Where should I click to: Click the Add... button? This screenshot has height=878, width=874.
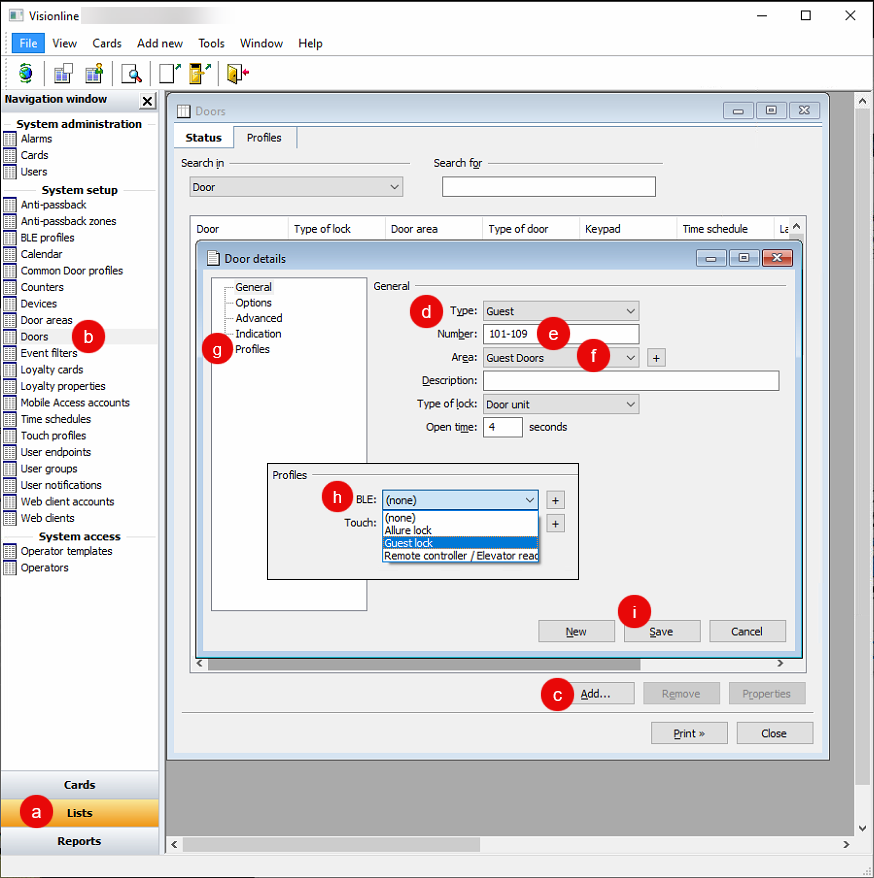595,694
